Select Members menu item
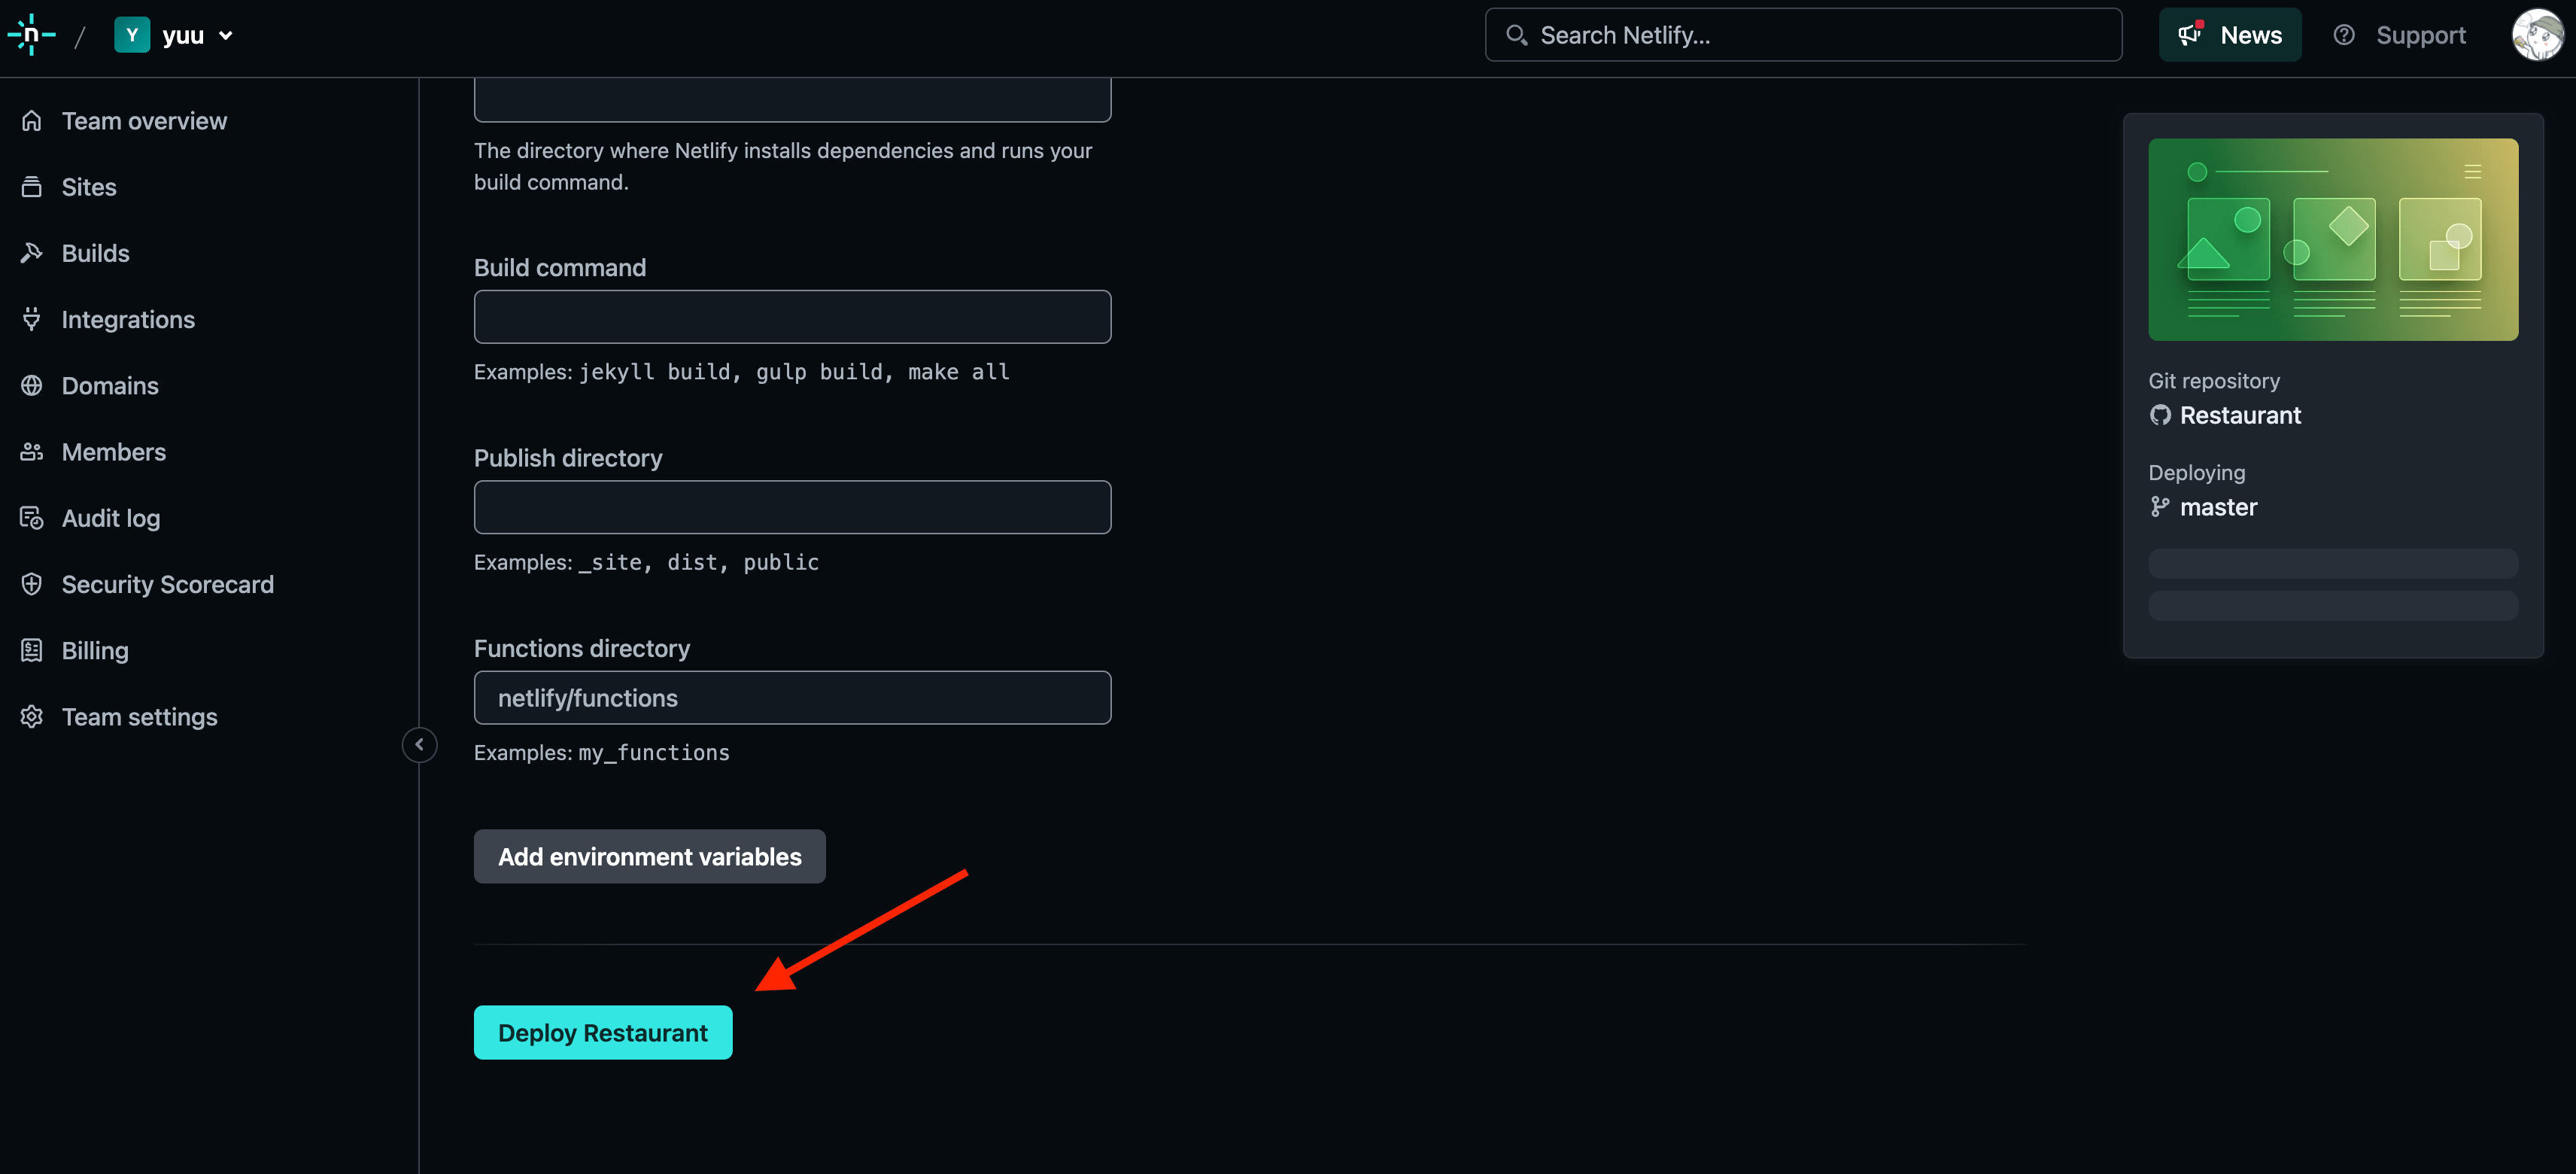 [114, 452]
